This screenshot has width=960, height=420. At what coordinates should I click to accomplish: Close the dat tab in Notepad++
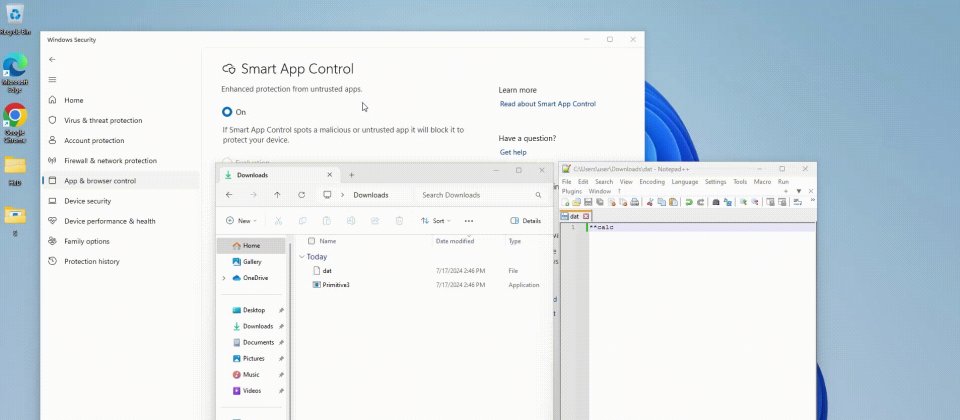point(586,216)
